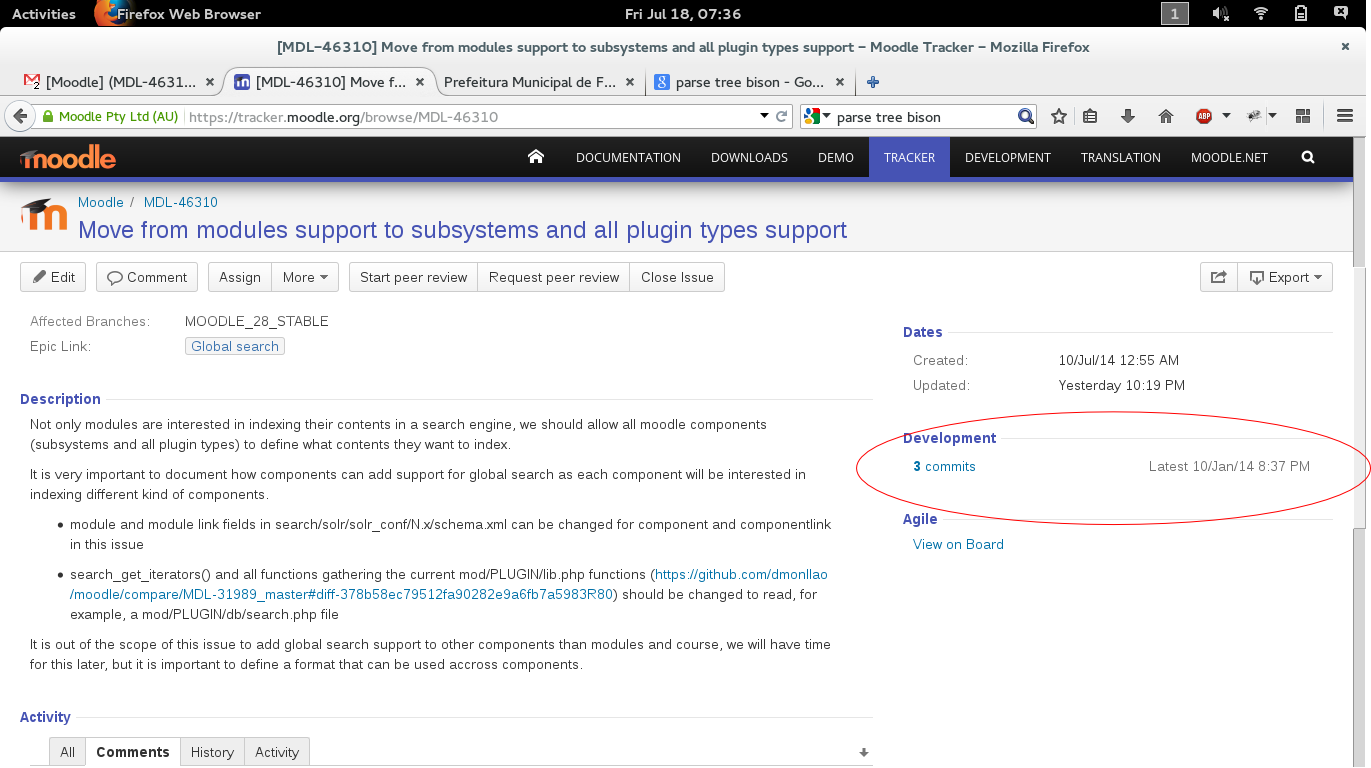The width and height of the screenshot is (1371, 768).
Task: Click the tab groups grid icon
Action: click(x=1303, y=116)
